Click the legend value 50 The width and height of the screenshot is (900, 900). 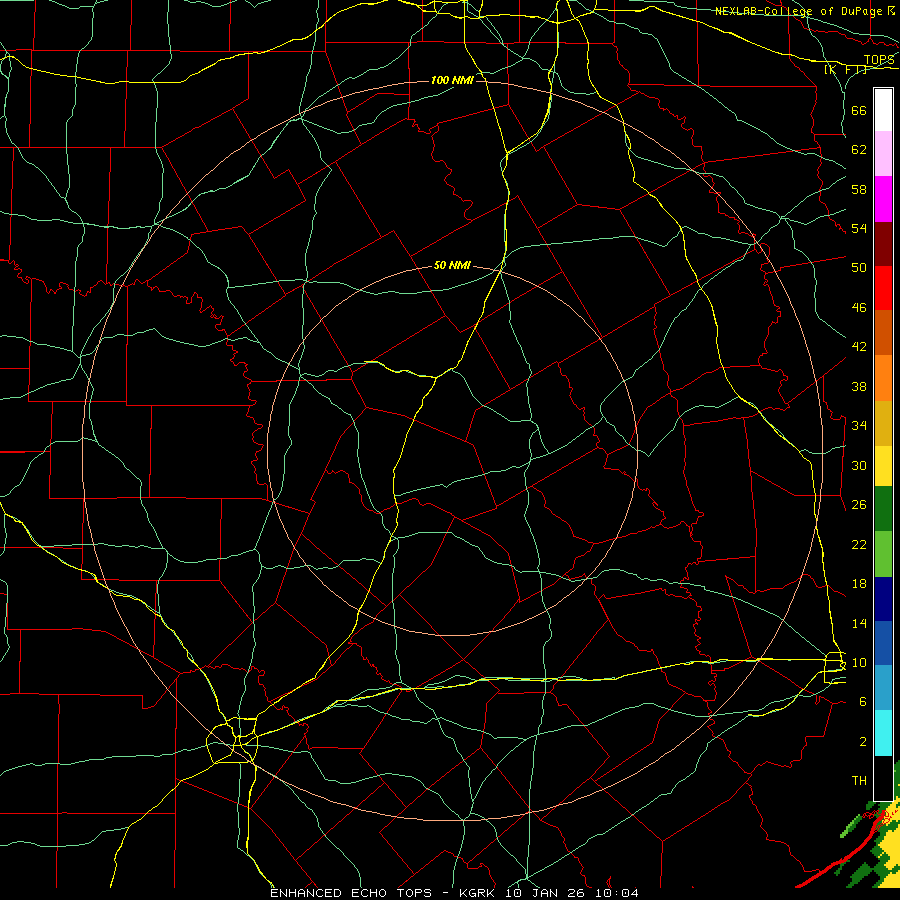click(859, 267)
